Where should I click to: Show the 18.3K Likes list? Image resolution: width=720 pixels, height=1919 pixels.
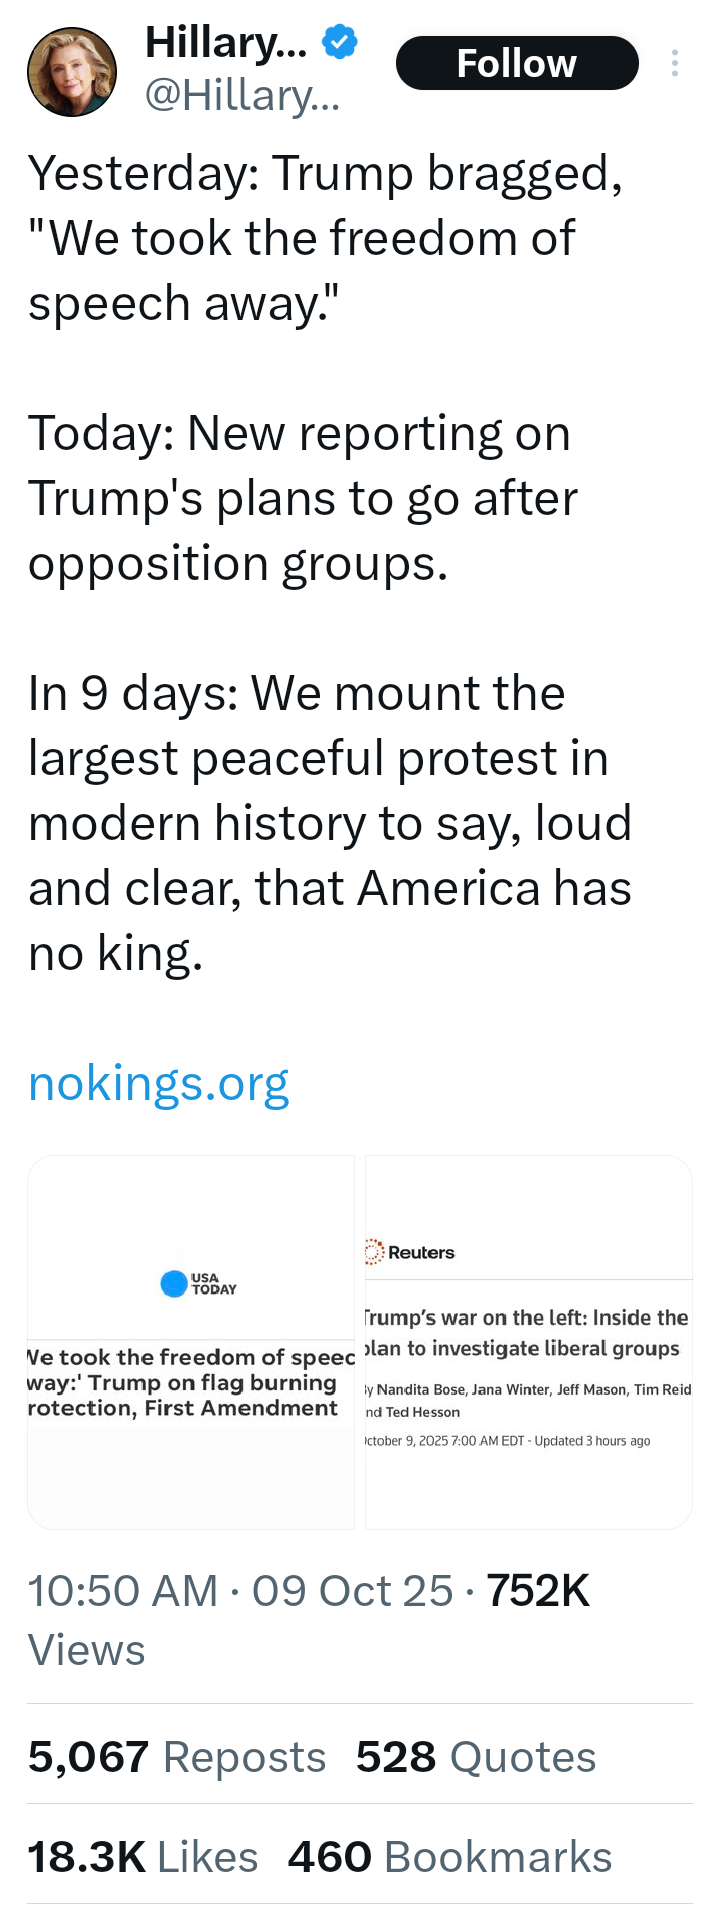(x=143, y=1857)
